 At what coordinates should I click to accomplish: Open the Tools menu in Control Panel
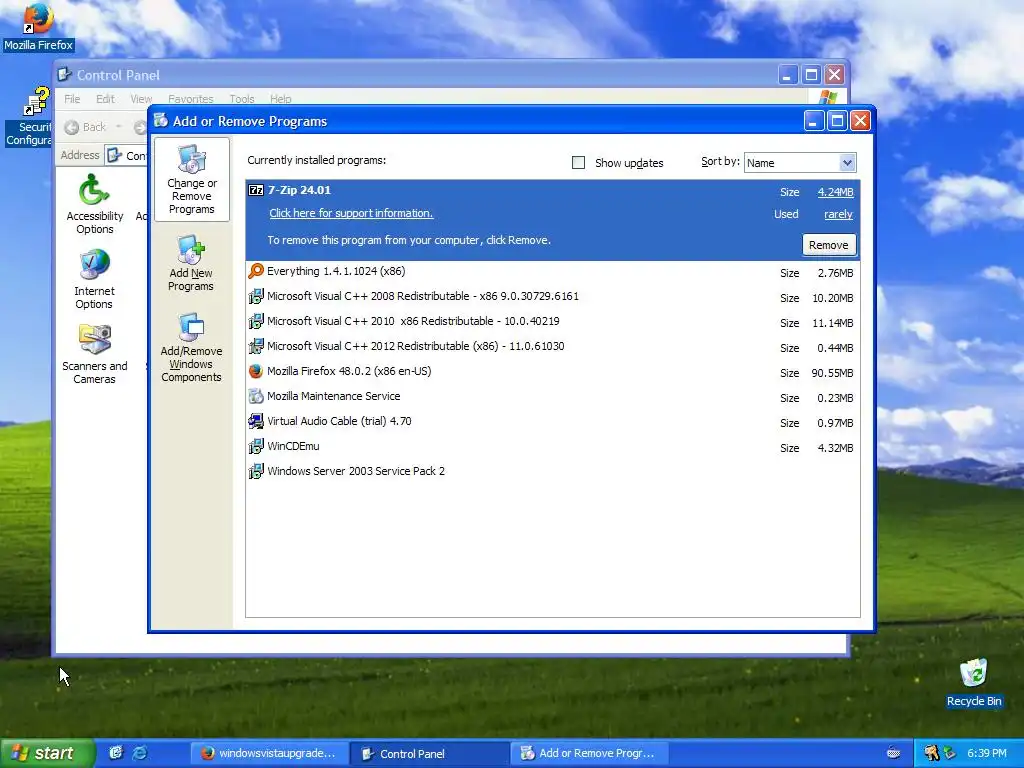242,99
